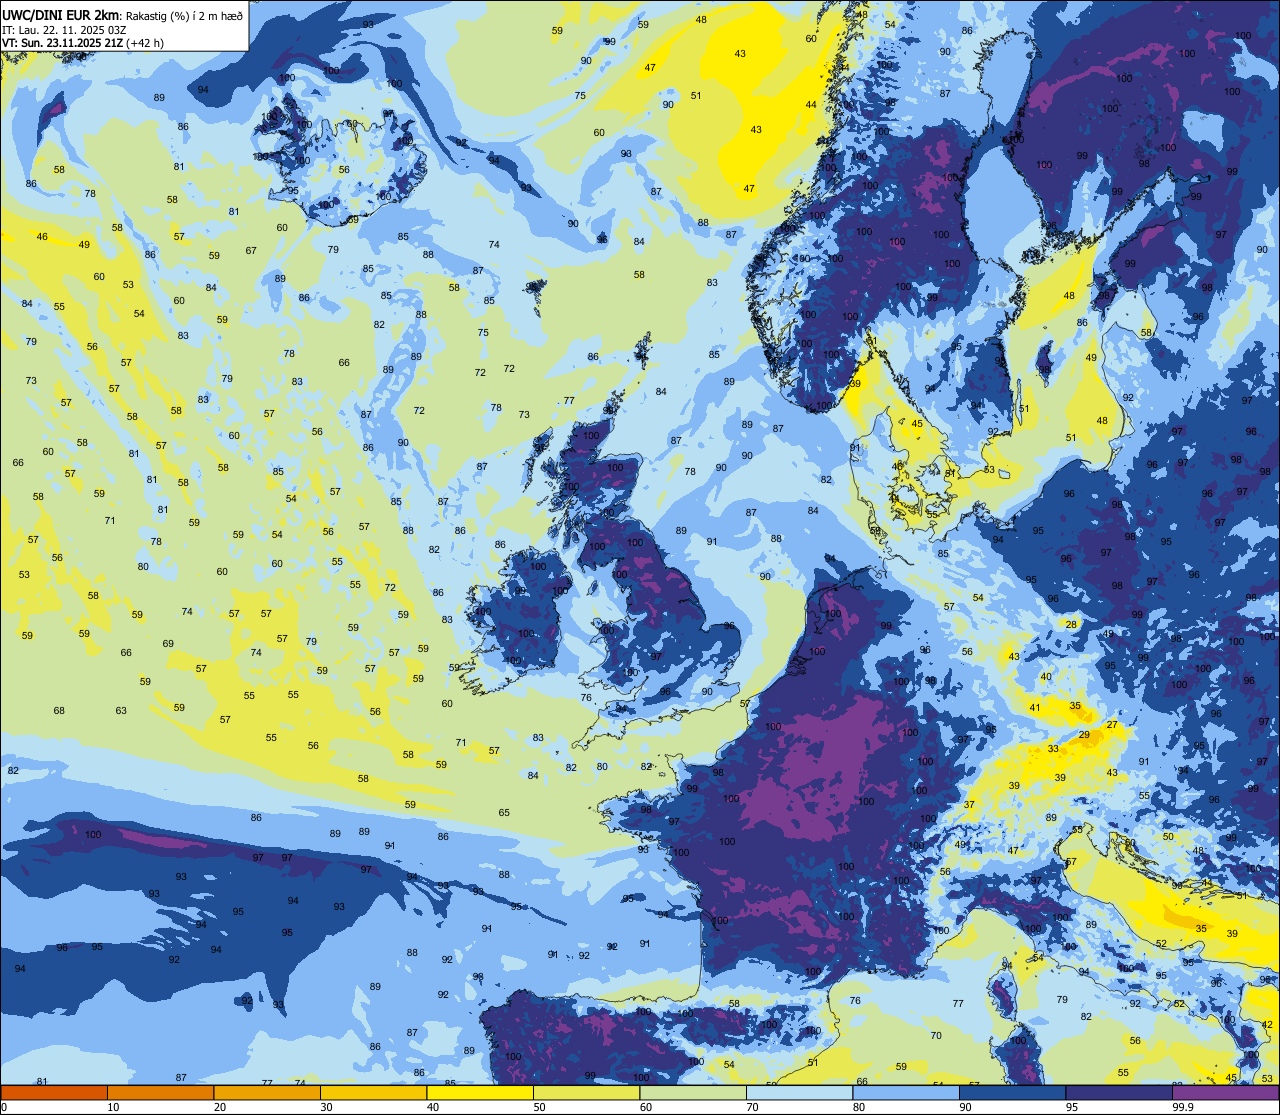Click the 99.9 tick label in the legend
Screen dimensions: 1280x1115
click(1184, 1107)
